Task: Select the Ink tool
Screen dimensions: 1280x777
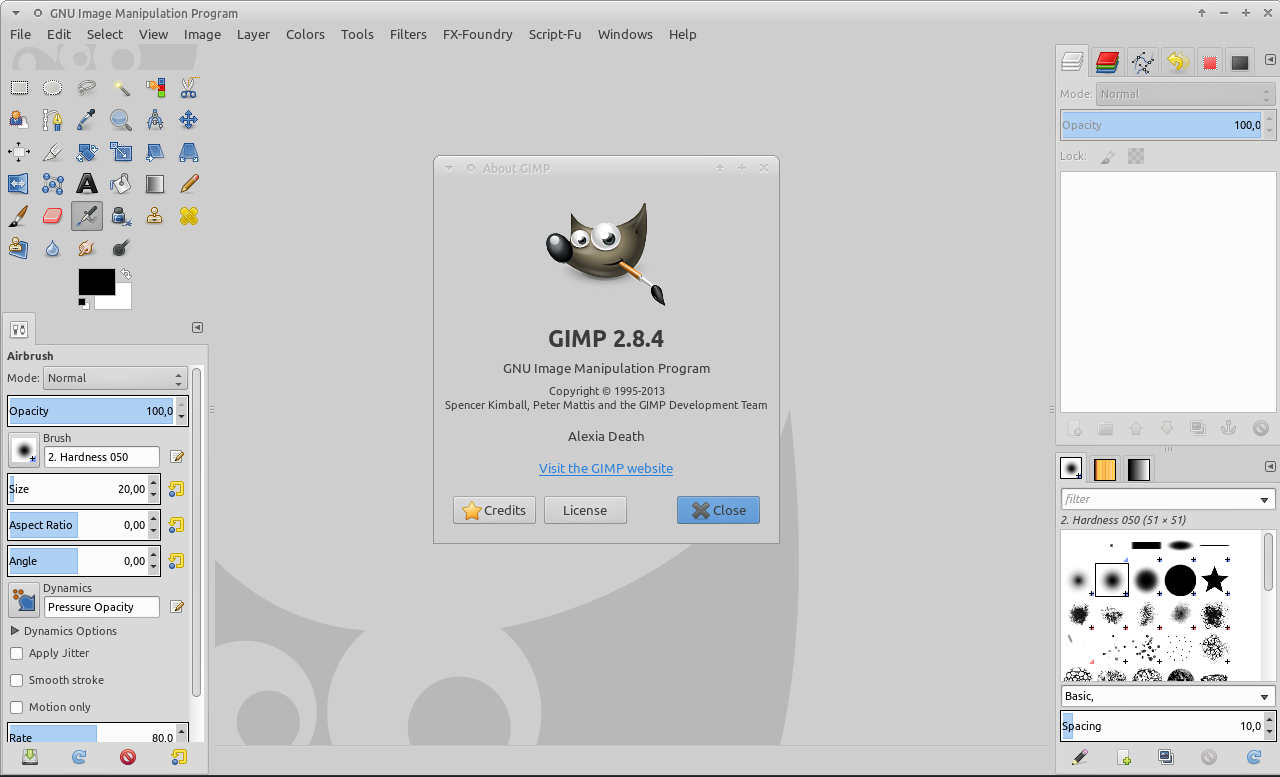Action: (121, 216)
